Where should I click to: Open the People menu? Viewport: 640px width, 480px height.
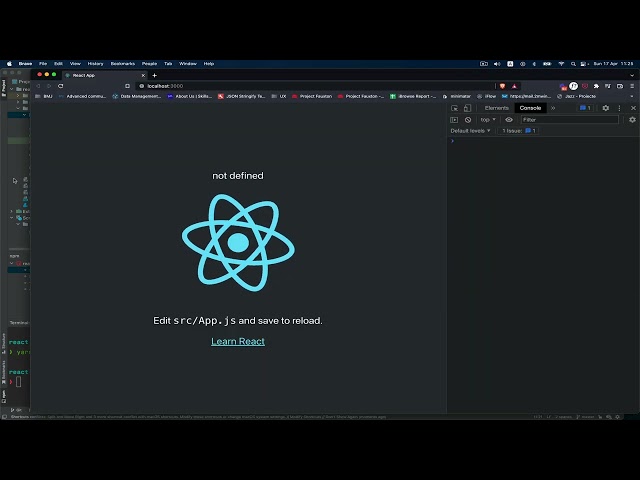149,64
